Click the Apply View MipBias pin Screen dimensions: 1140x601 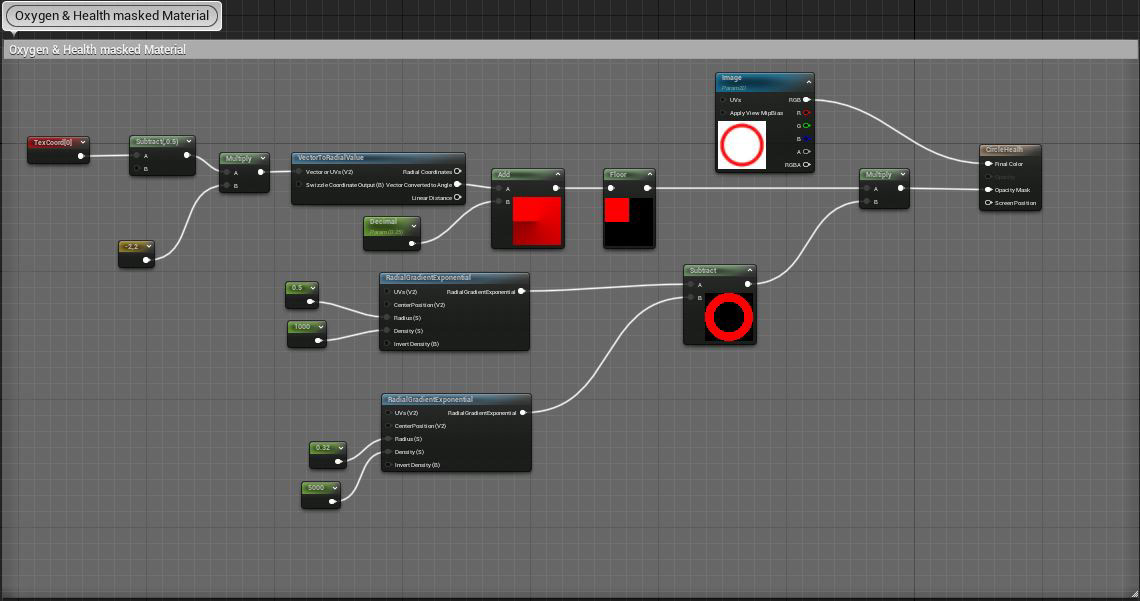[723, 113]
